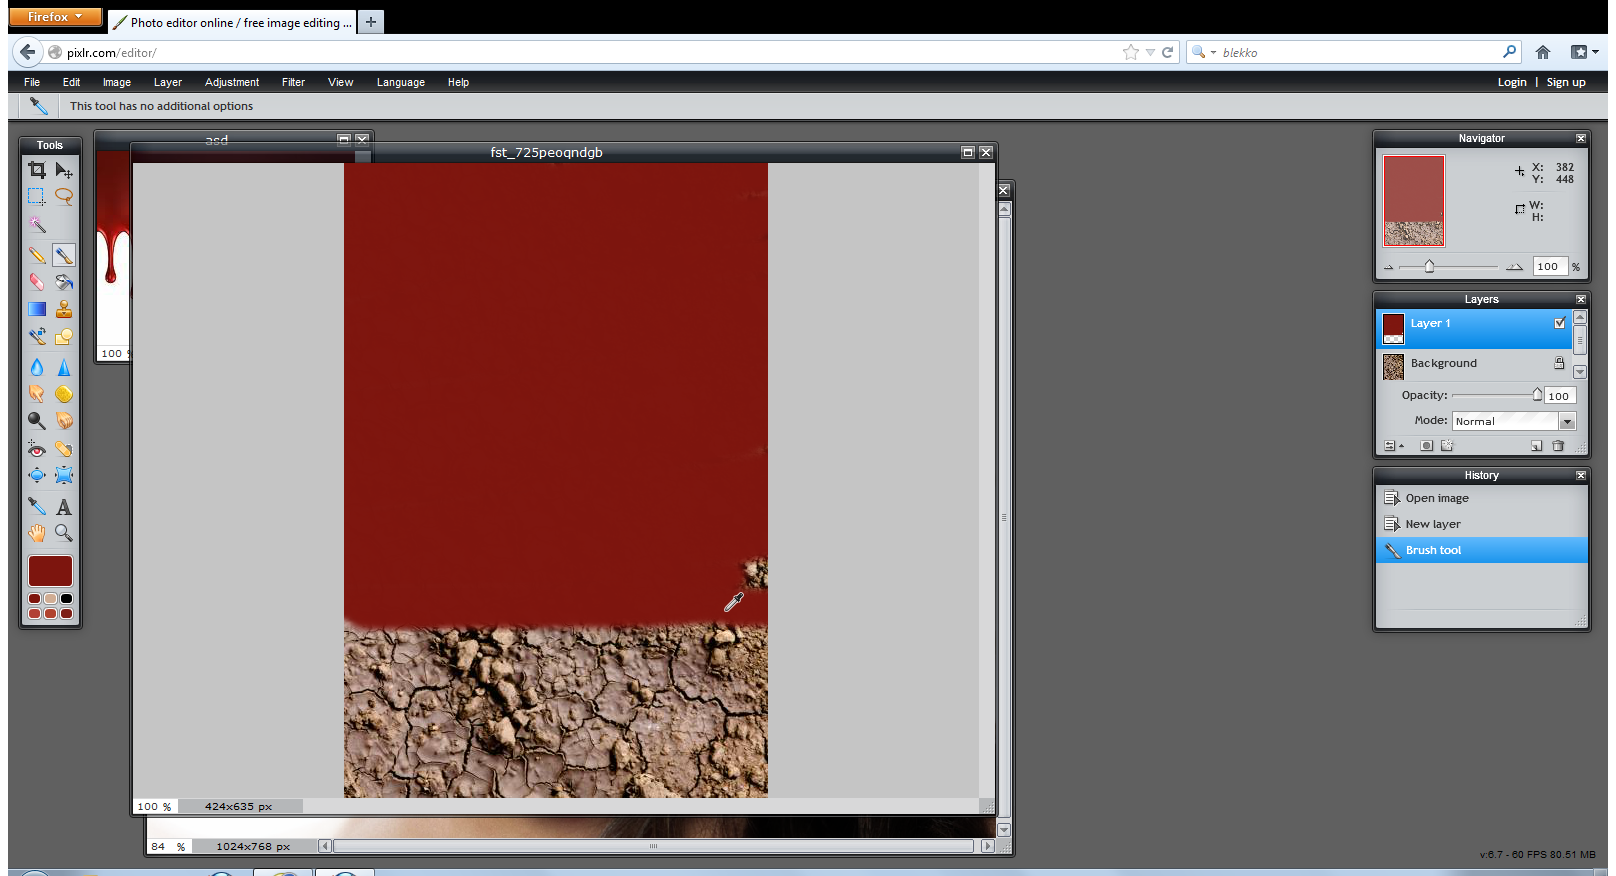This screenshot has height=876, width=1616.
Task: Go to Firefox home page
Action: coord(1543,52)
